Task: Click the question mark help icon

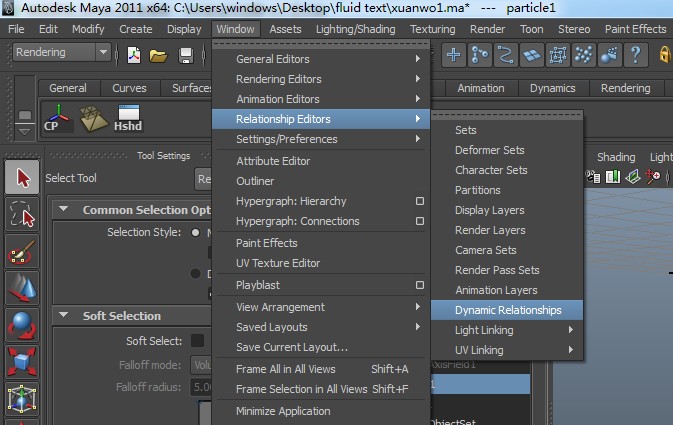Action: 636,55
